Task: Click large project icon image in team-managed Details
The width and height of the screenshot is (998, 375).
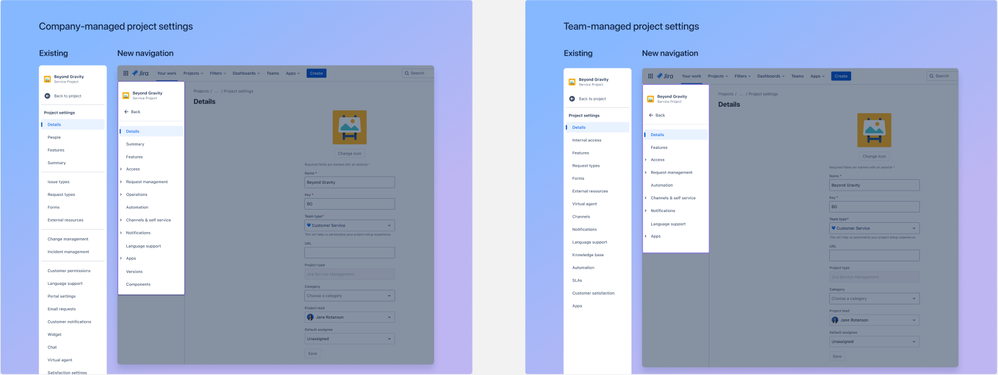Action: pyautogui.click(x=874, y=130)
